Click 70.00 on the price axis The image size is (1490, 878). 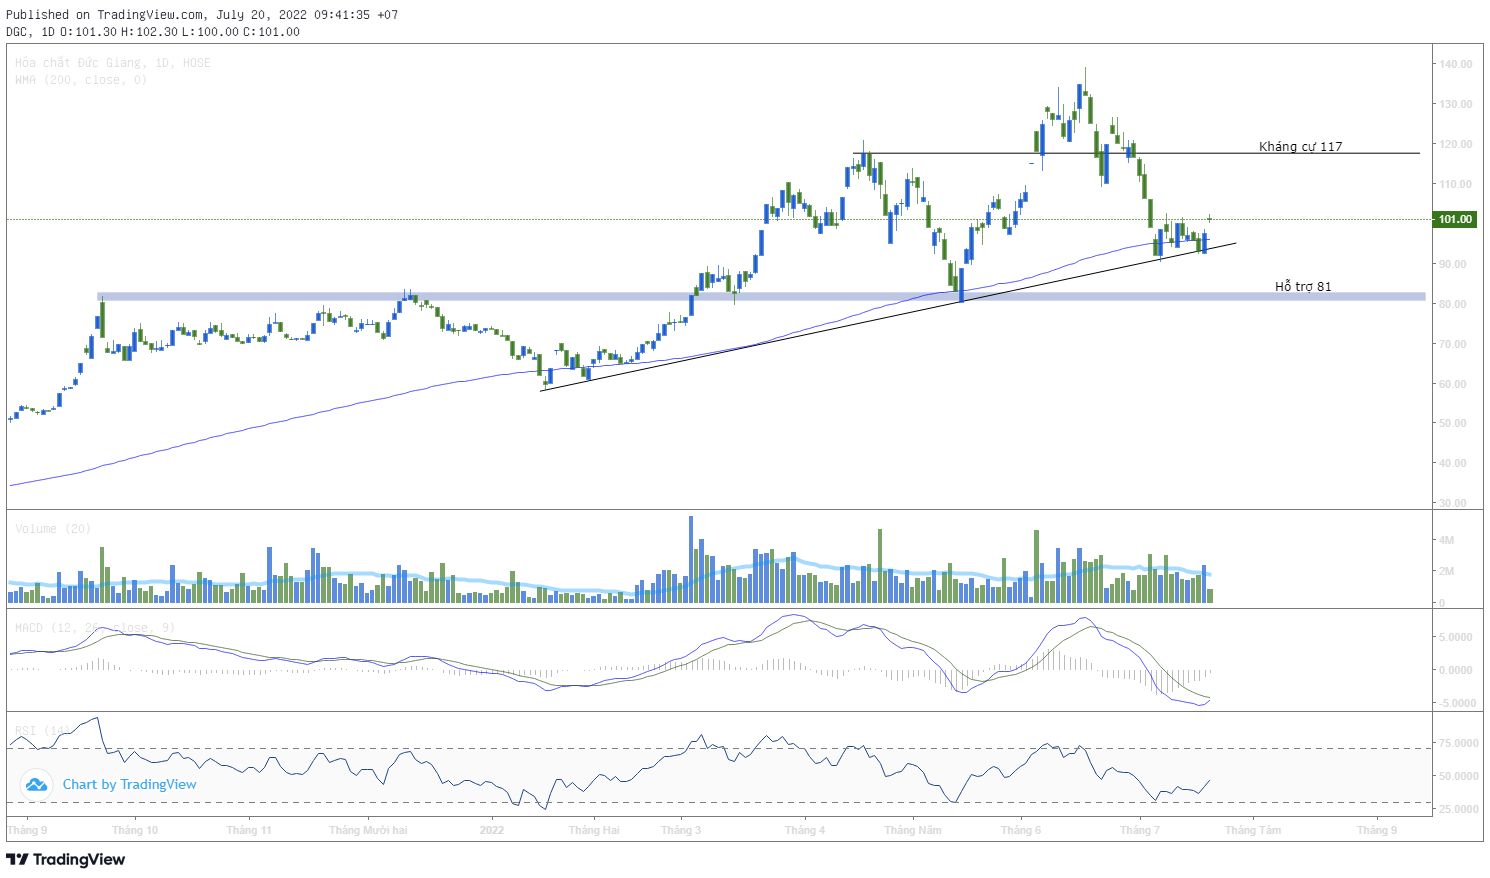coord(1453,344)
